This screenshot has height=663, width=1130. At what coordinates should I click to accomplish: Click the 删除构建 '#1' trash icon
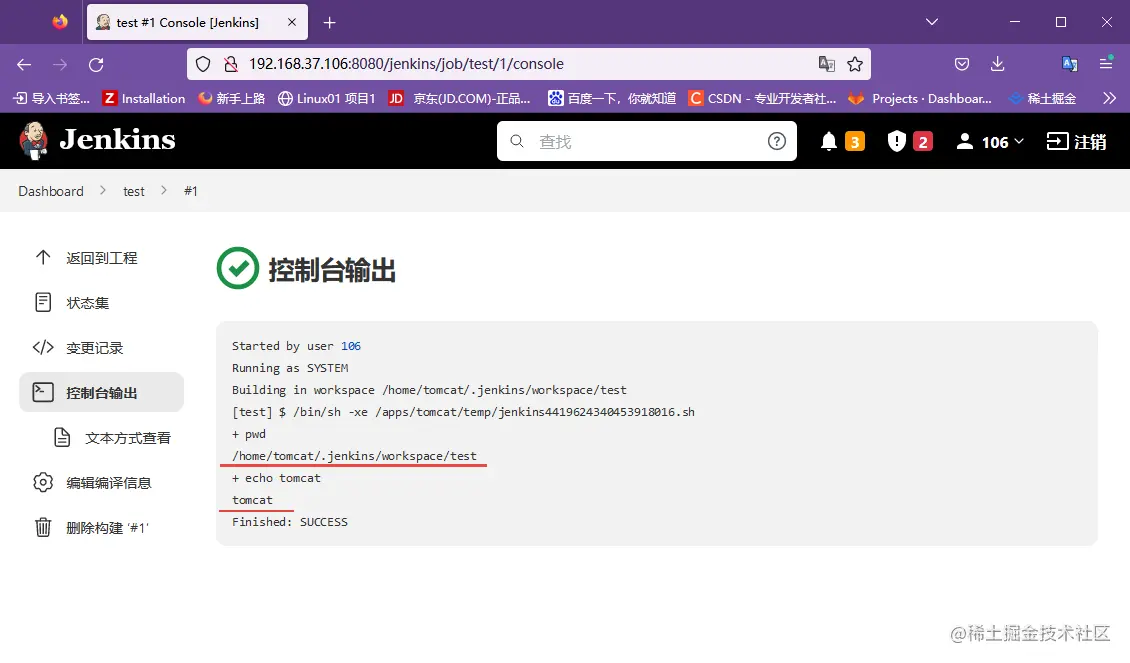click(44, 527)
